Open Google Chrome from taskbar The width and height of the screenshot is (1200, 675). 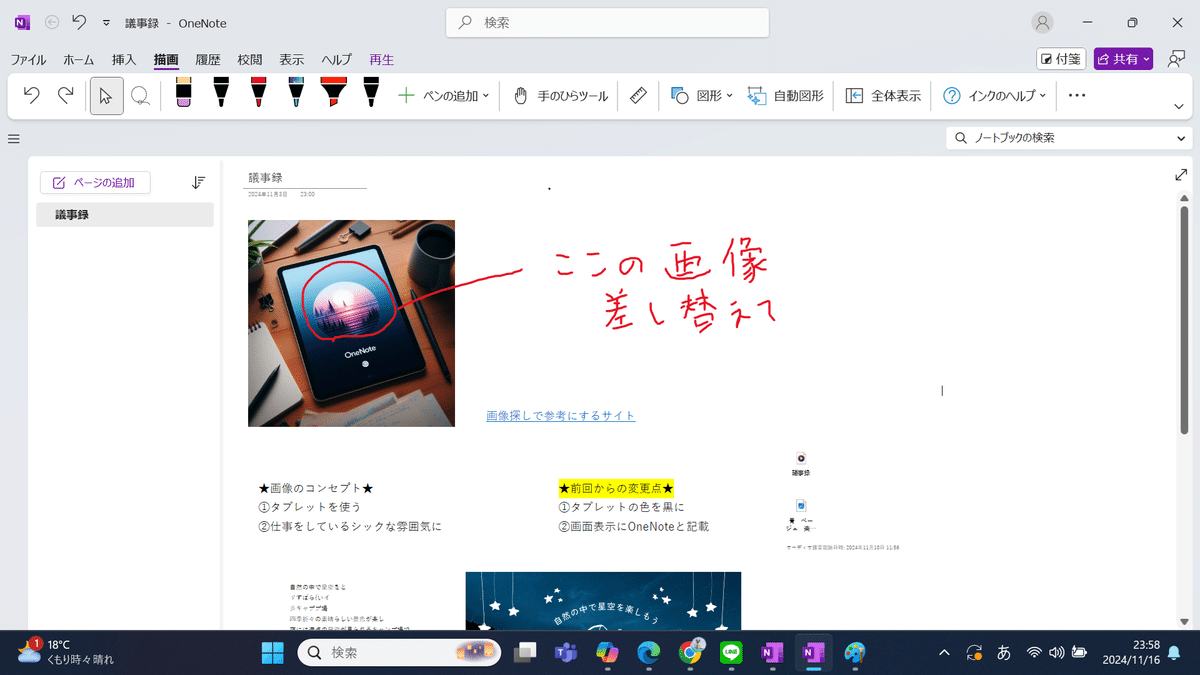coord(690,652)
